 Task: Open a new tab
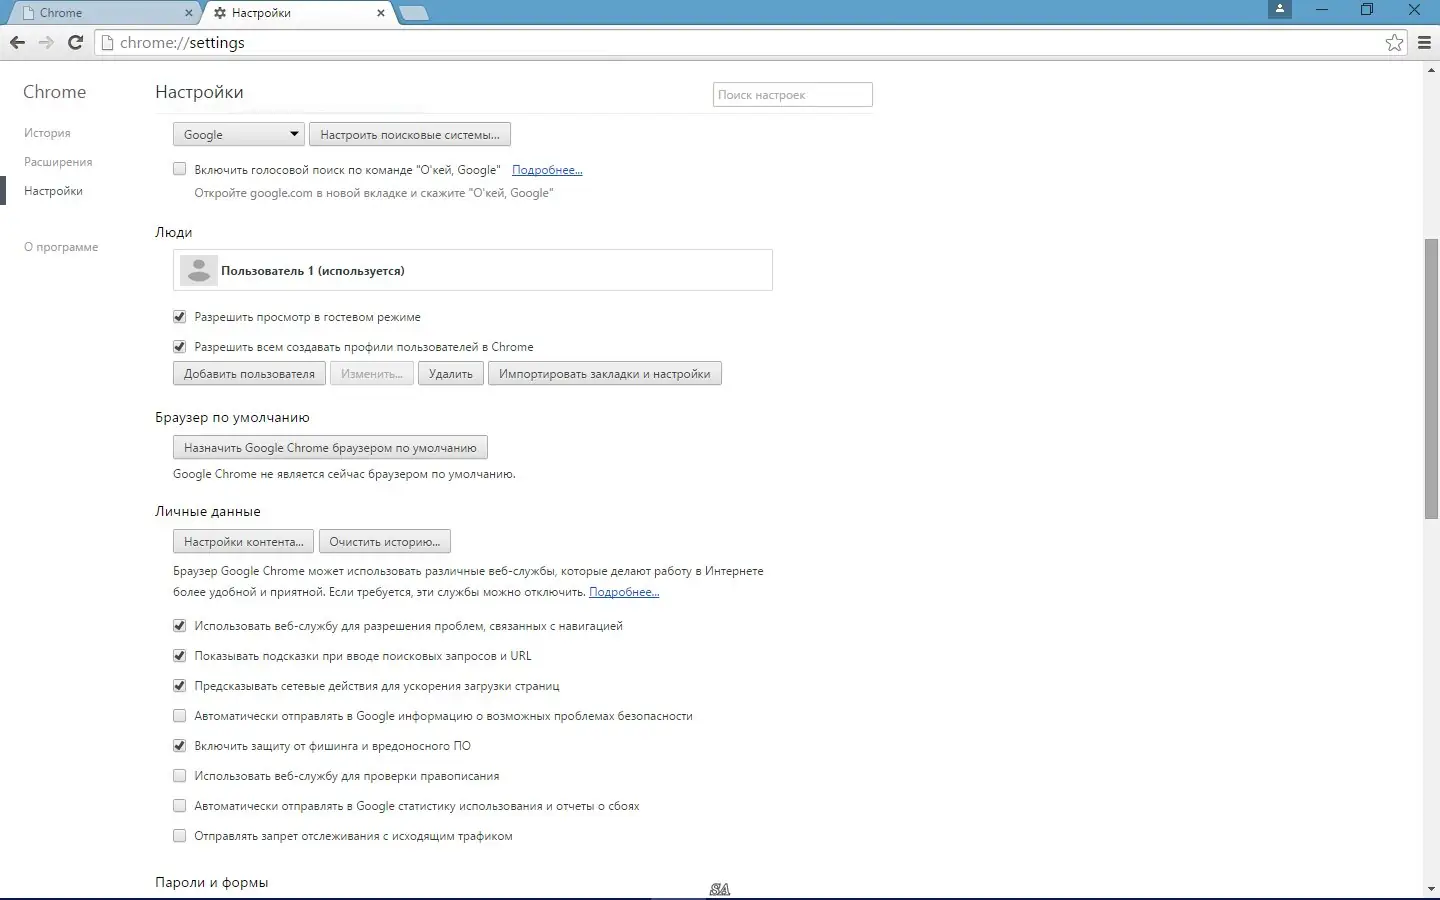click(413, 13)
